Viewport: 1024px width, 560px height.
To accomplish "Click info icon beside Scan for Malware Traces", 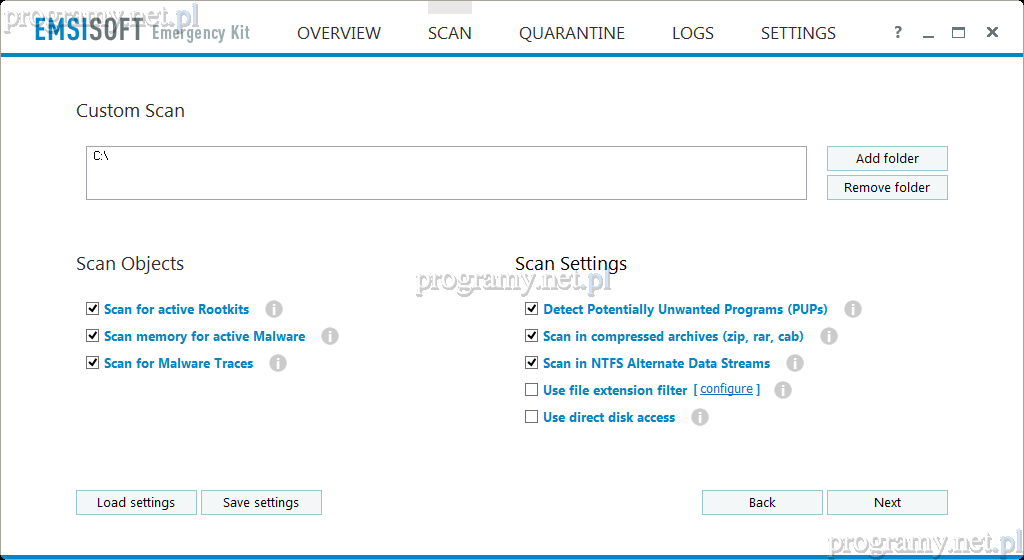I will pos(278,363).
